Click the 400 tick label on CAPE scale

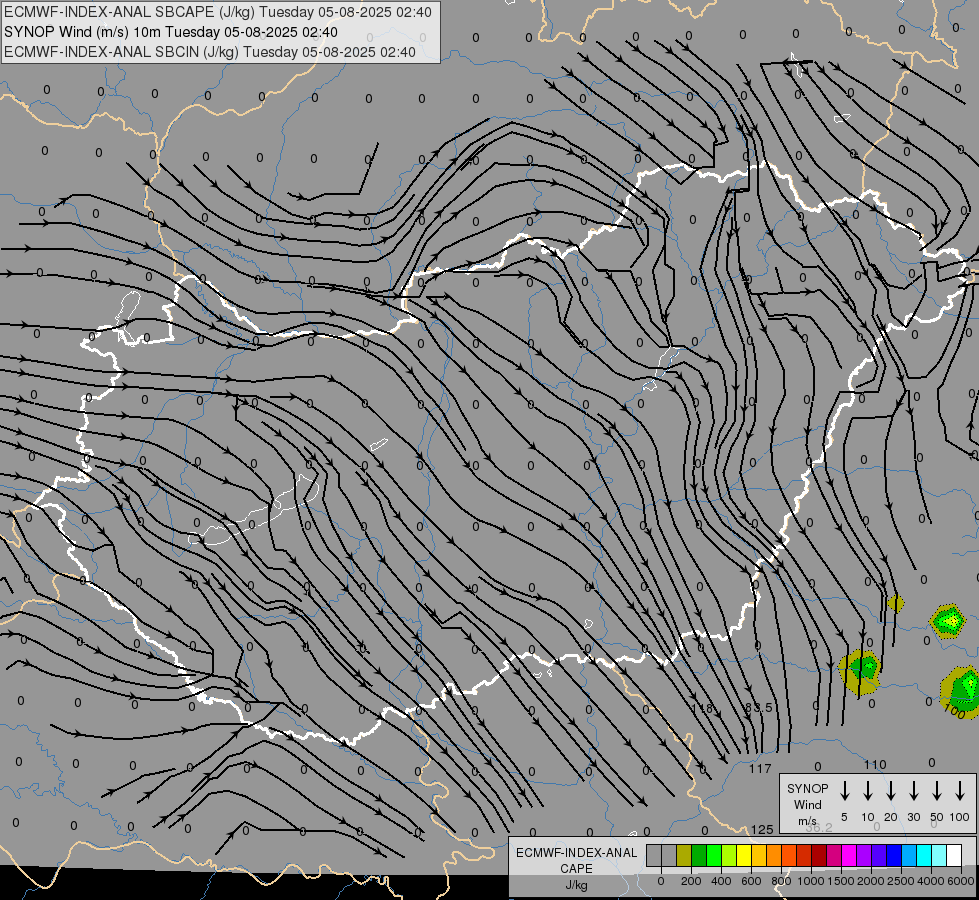pyautogui.click(x=721, y=881)
